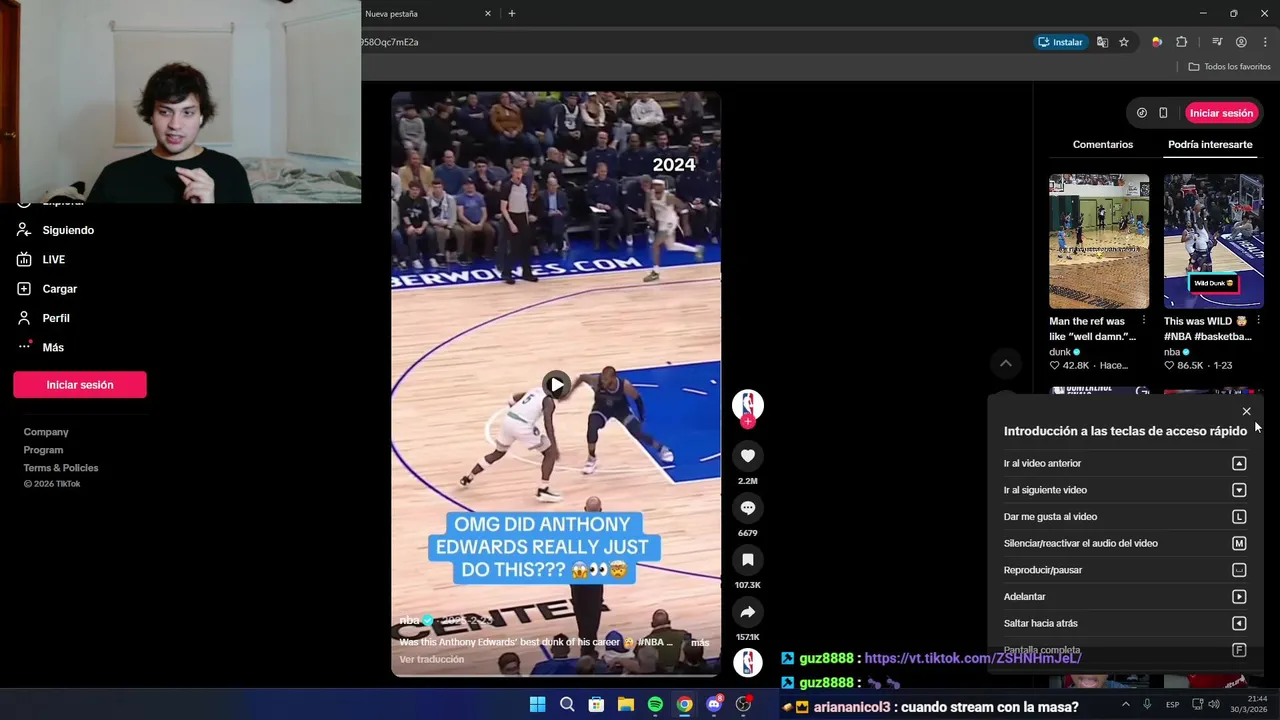Open the Chrome profile avatar icon

point(1241,42)
